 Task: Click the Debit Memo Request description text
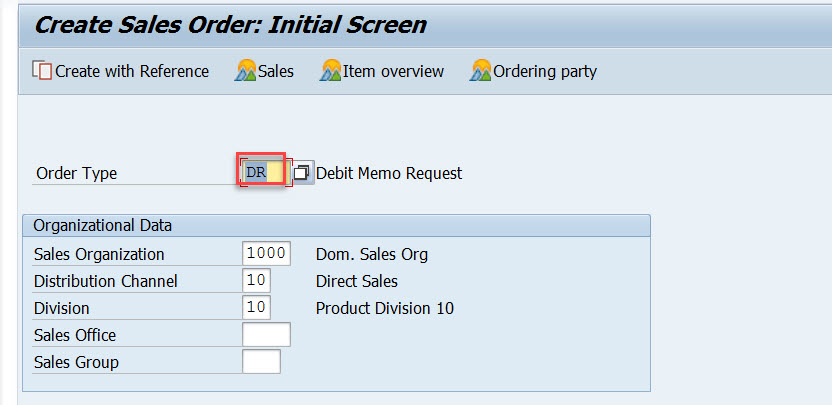click(389, 173)
